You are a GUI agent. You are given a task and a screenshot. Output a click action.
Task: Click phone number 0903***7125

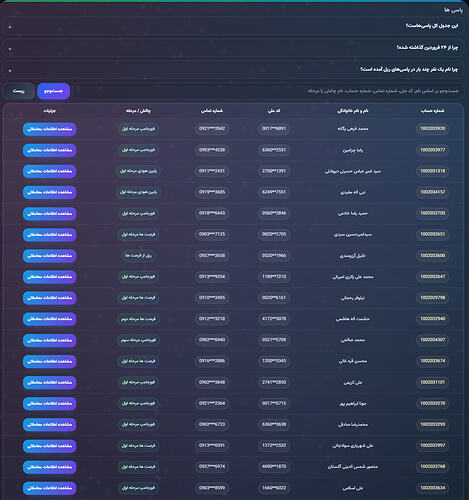point(212,234)
